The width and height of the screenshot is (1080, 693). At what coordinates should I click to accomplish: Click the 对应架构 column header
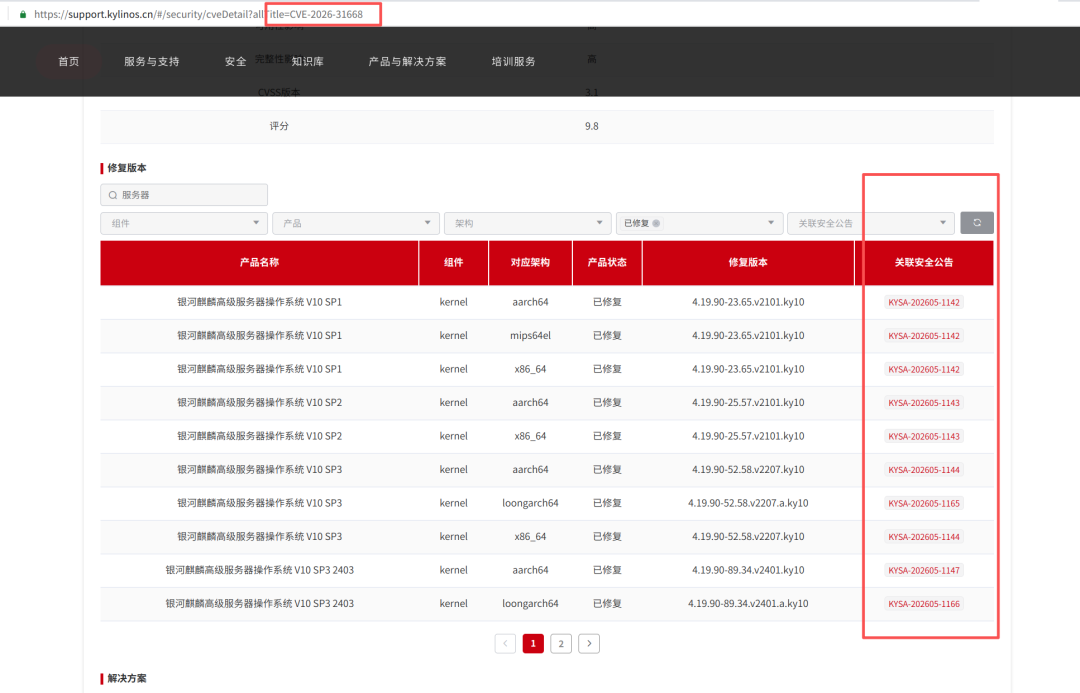530,262
